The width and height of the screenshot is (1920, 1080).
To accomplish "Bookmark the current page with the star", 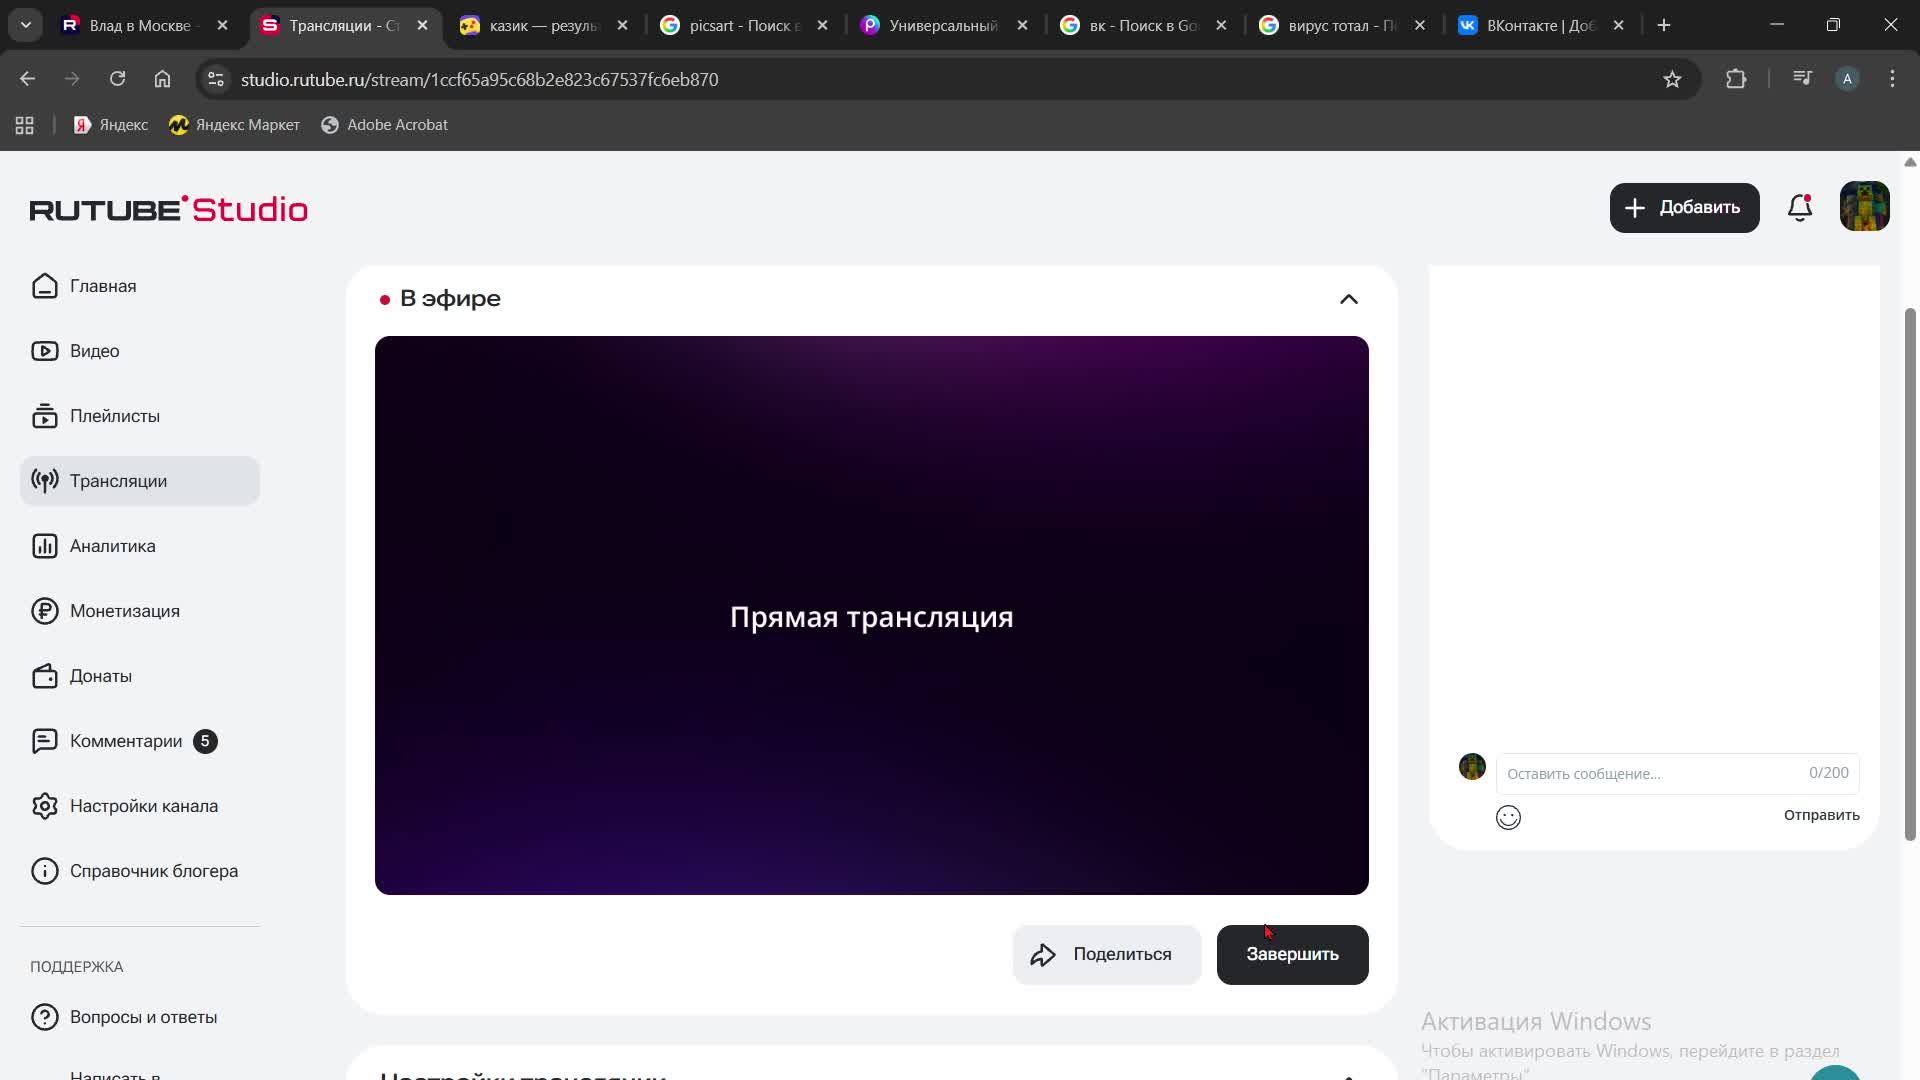I will click(x=1673, y=79).
